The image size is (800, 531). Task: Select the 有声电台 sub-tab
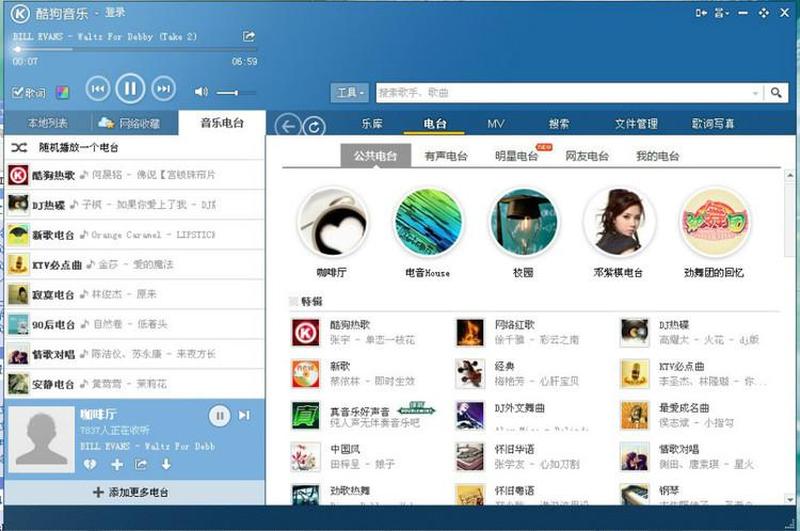pyautogui.click(x=446, y=156)
